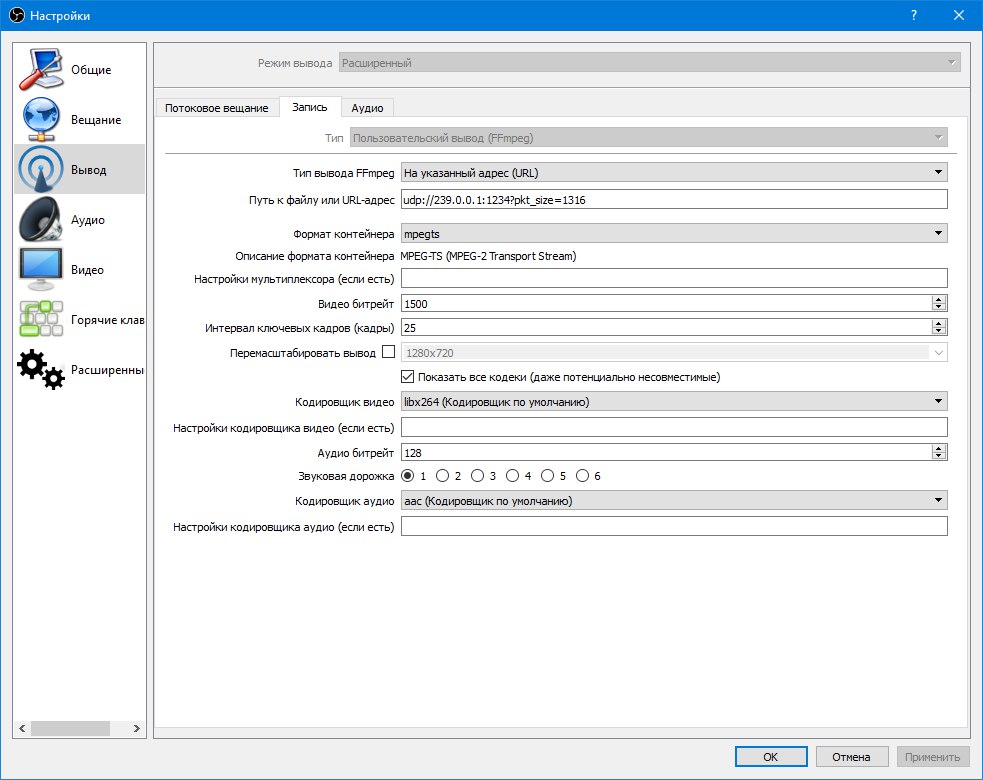Select the Расширенные gears icon
Screen dimensions: 983x780
click(41, 370)
